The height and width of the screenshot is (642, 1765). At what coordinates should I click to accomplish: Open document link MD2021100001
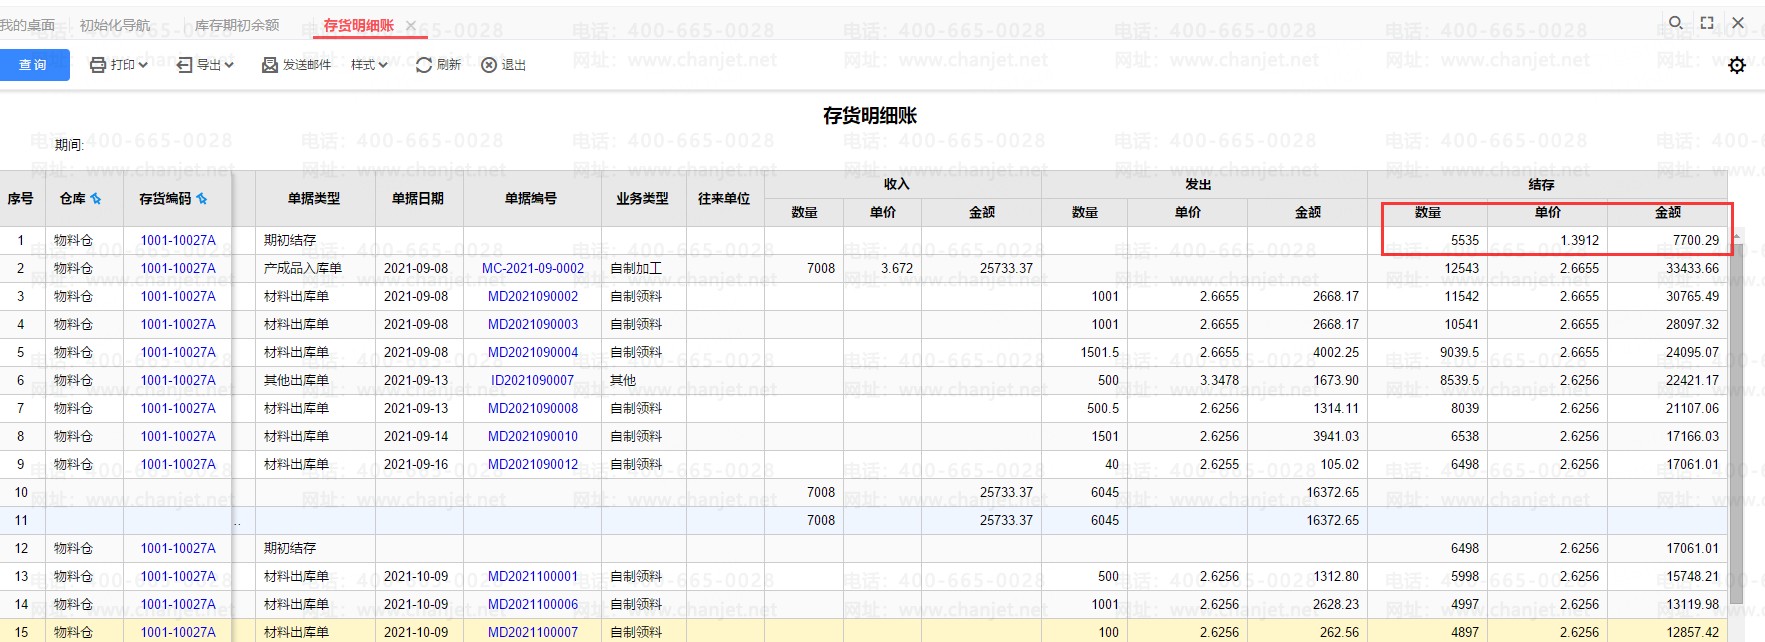pos(533,577)
